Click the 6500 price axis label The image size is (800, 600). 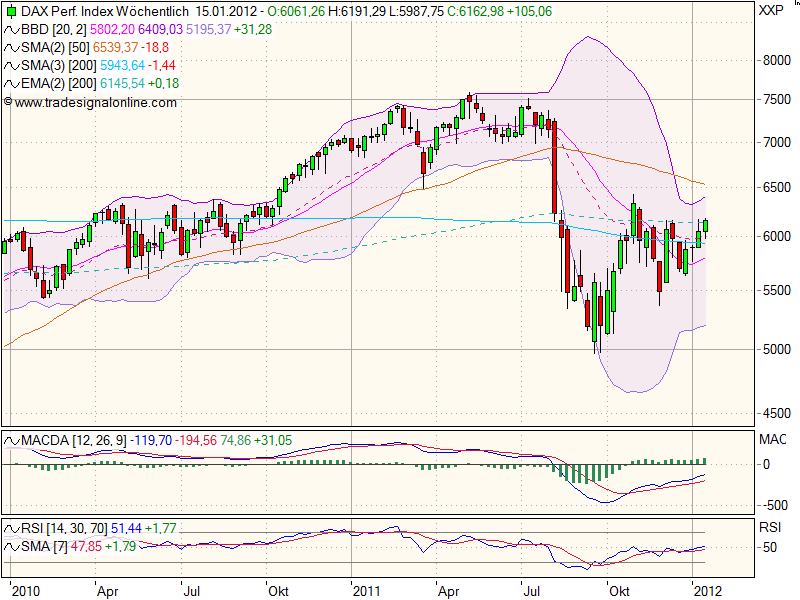point(777,187)
